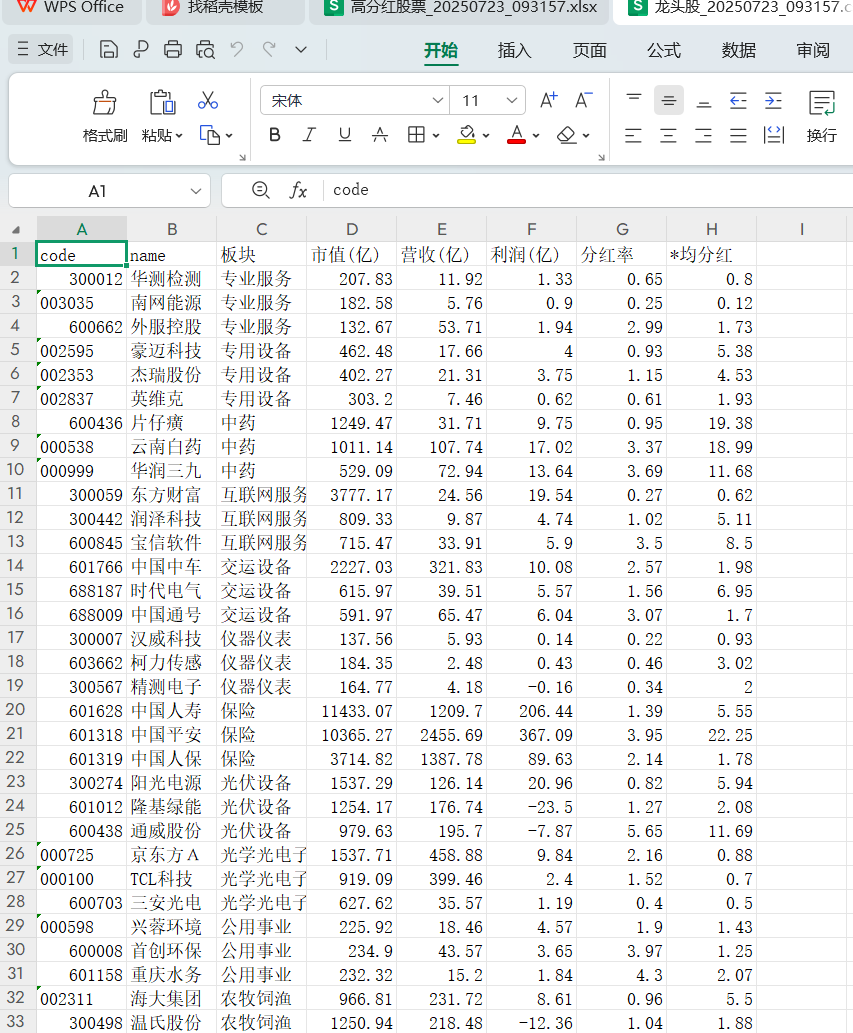Open the 宋体 font name dropdown

tap(437, 100)
